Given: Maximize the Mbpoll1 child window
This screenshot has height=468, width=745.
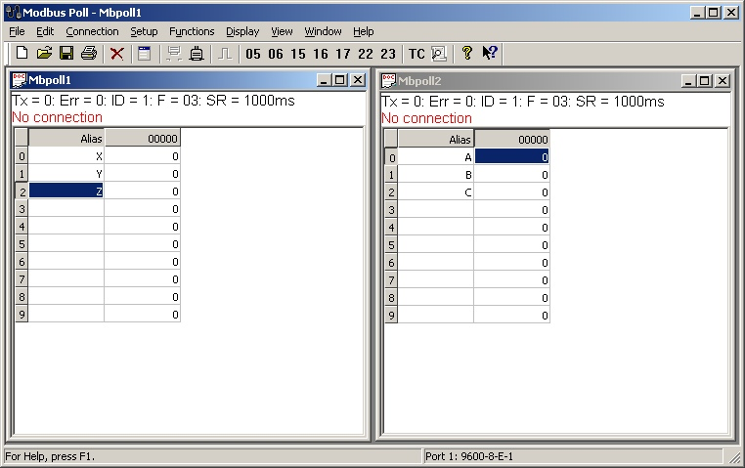Looking at the screenshot, I should (340, 80).
